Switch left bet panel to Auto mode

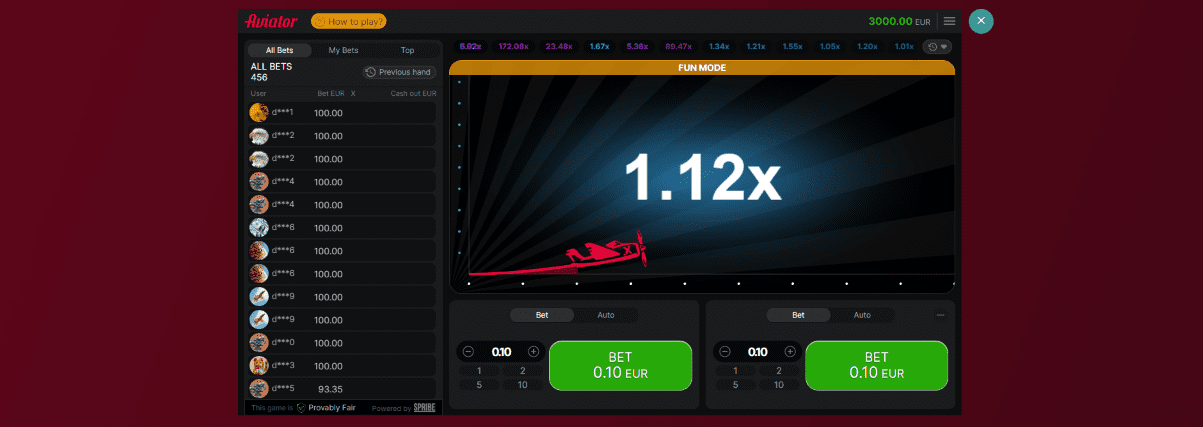pos(606,315)
